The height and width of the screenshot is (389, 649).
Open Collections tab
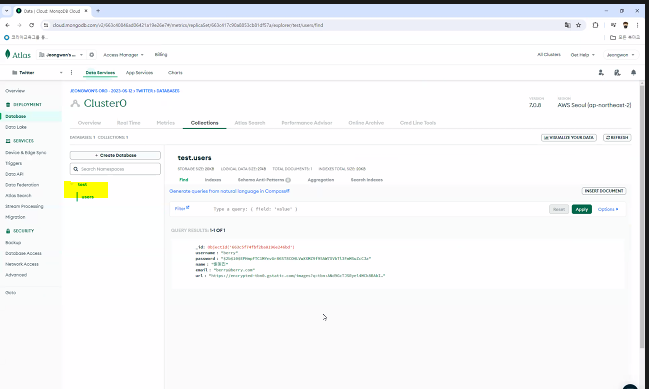pyautogui.click(x=204, y=123)
